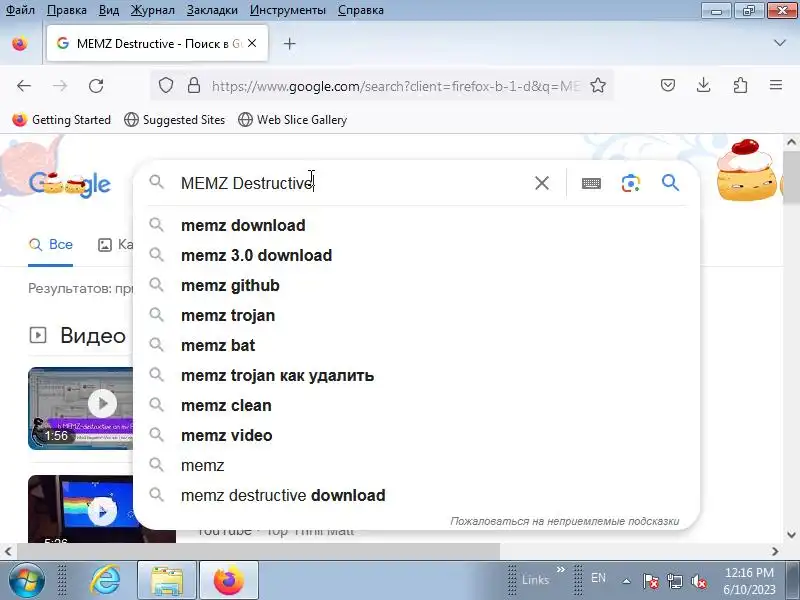Click the site security padlock icon
The width and height of the screenshot is (800, 600).
(x=194, y=85)
